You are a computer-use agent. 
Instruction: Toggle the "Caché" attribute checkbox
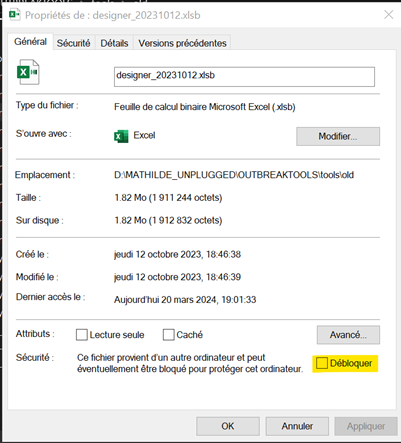[x=168, y=335]
